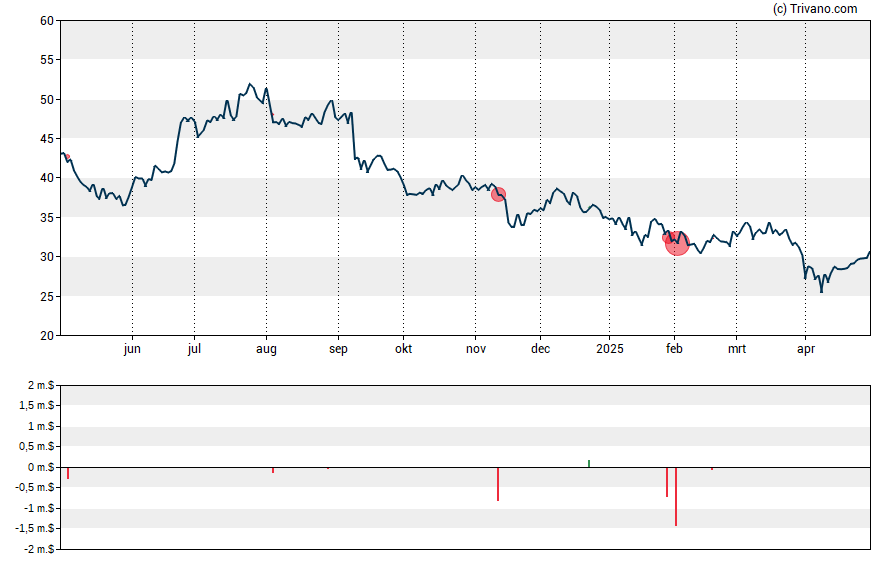Click the '1,5 m.$' axis label

pyautogui.click(x=37, y=405)
